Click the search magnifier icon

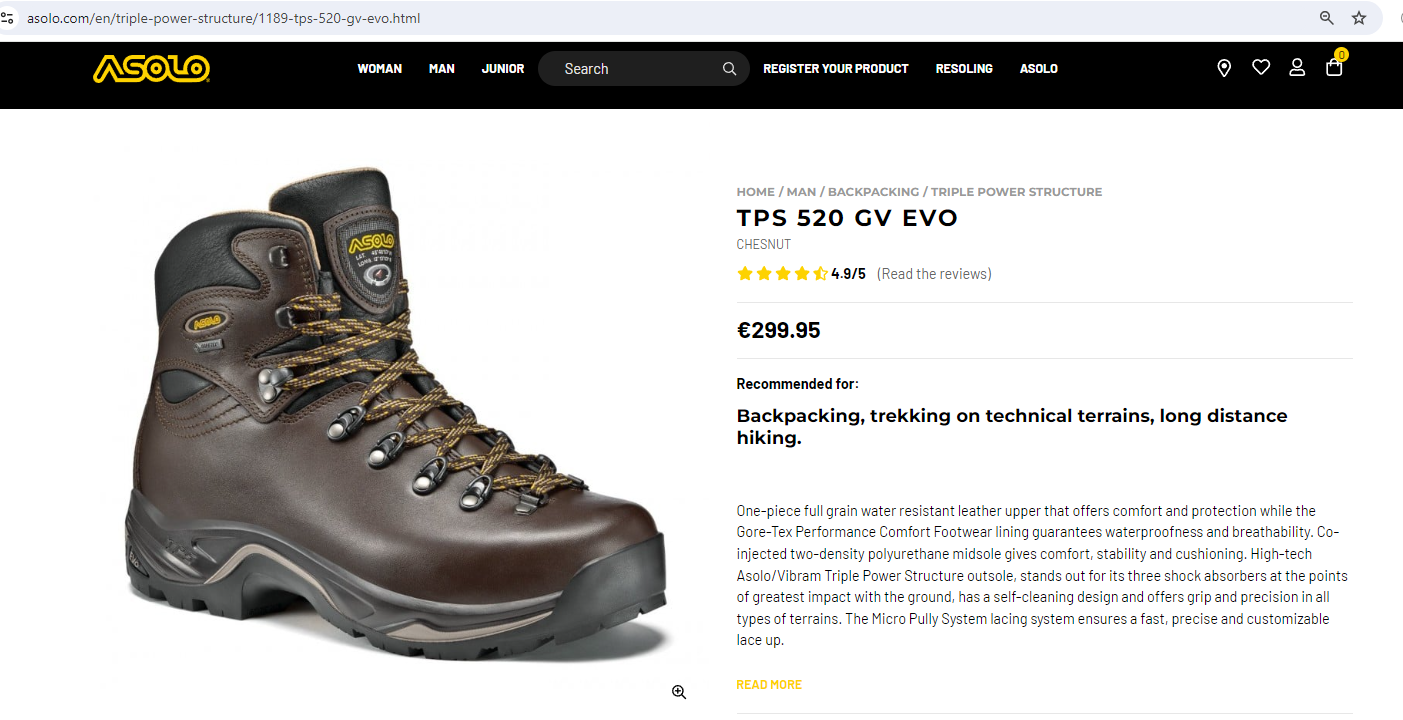pyautogui.click(x=730, y=69)
